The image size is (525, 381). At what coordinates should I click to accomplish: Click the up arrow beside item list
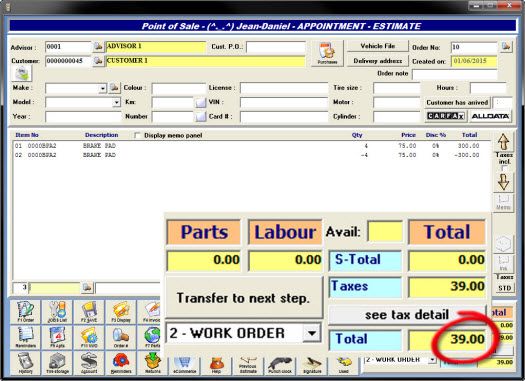[504, 142]
